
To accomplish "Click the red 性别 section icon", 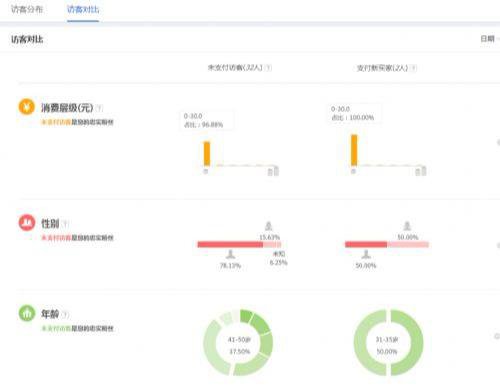I will click(x=27, y=223).
